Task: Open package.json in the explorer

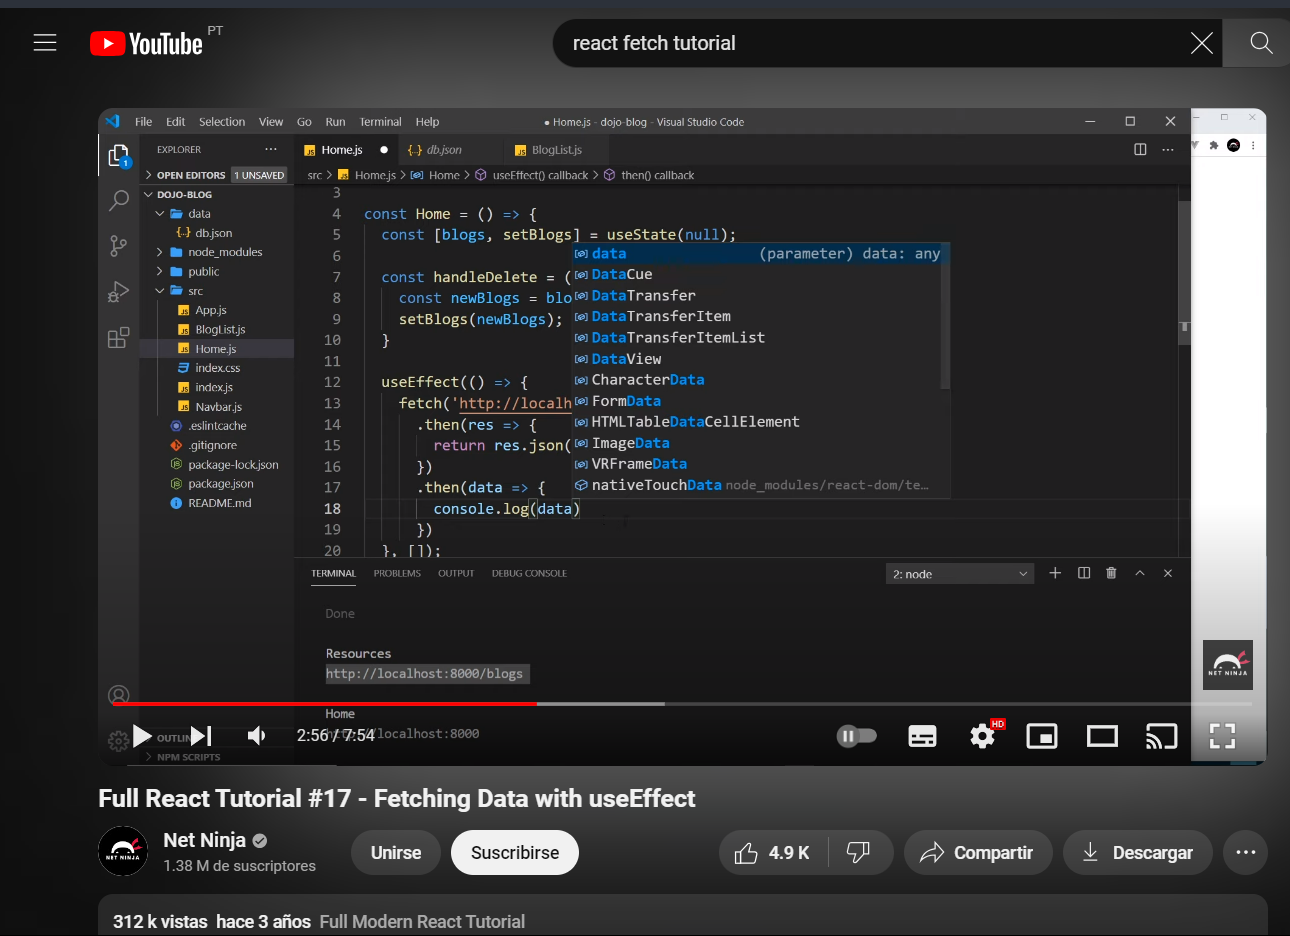Action: point(220,484)
